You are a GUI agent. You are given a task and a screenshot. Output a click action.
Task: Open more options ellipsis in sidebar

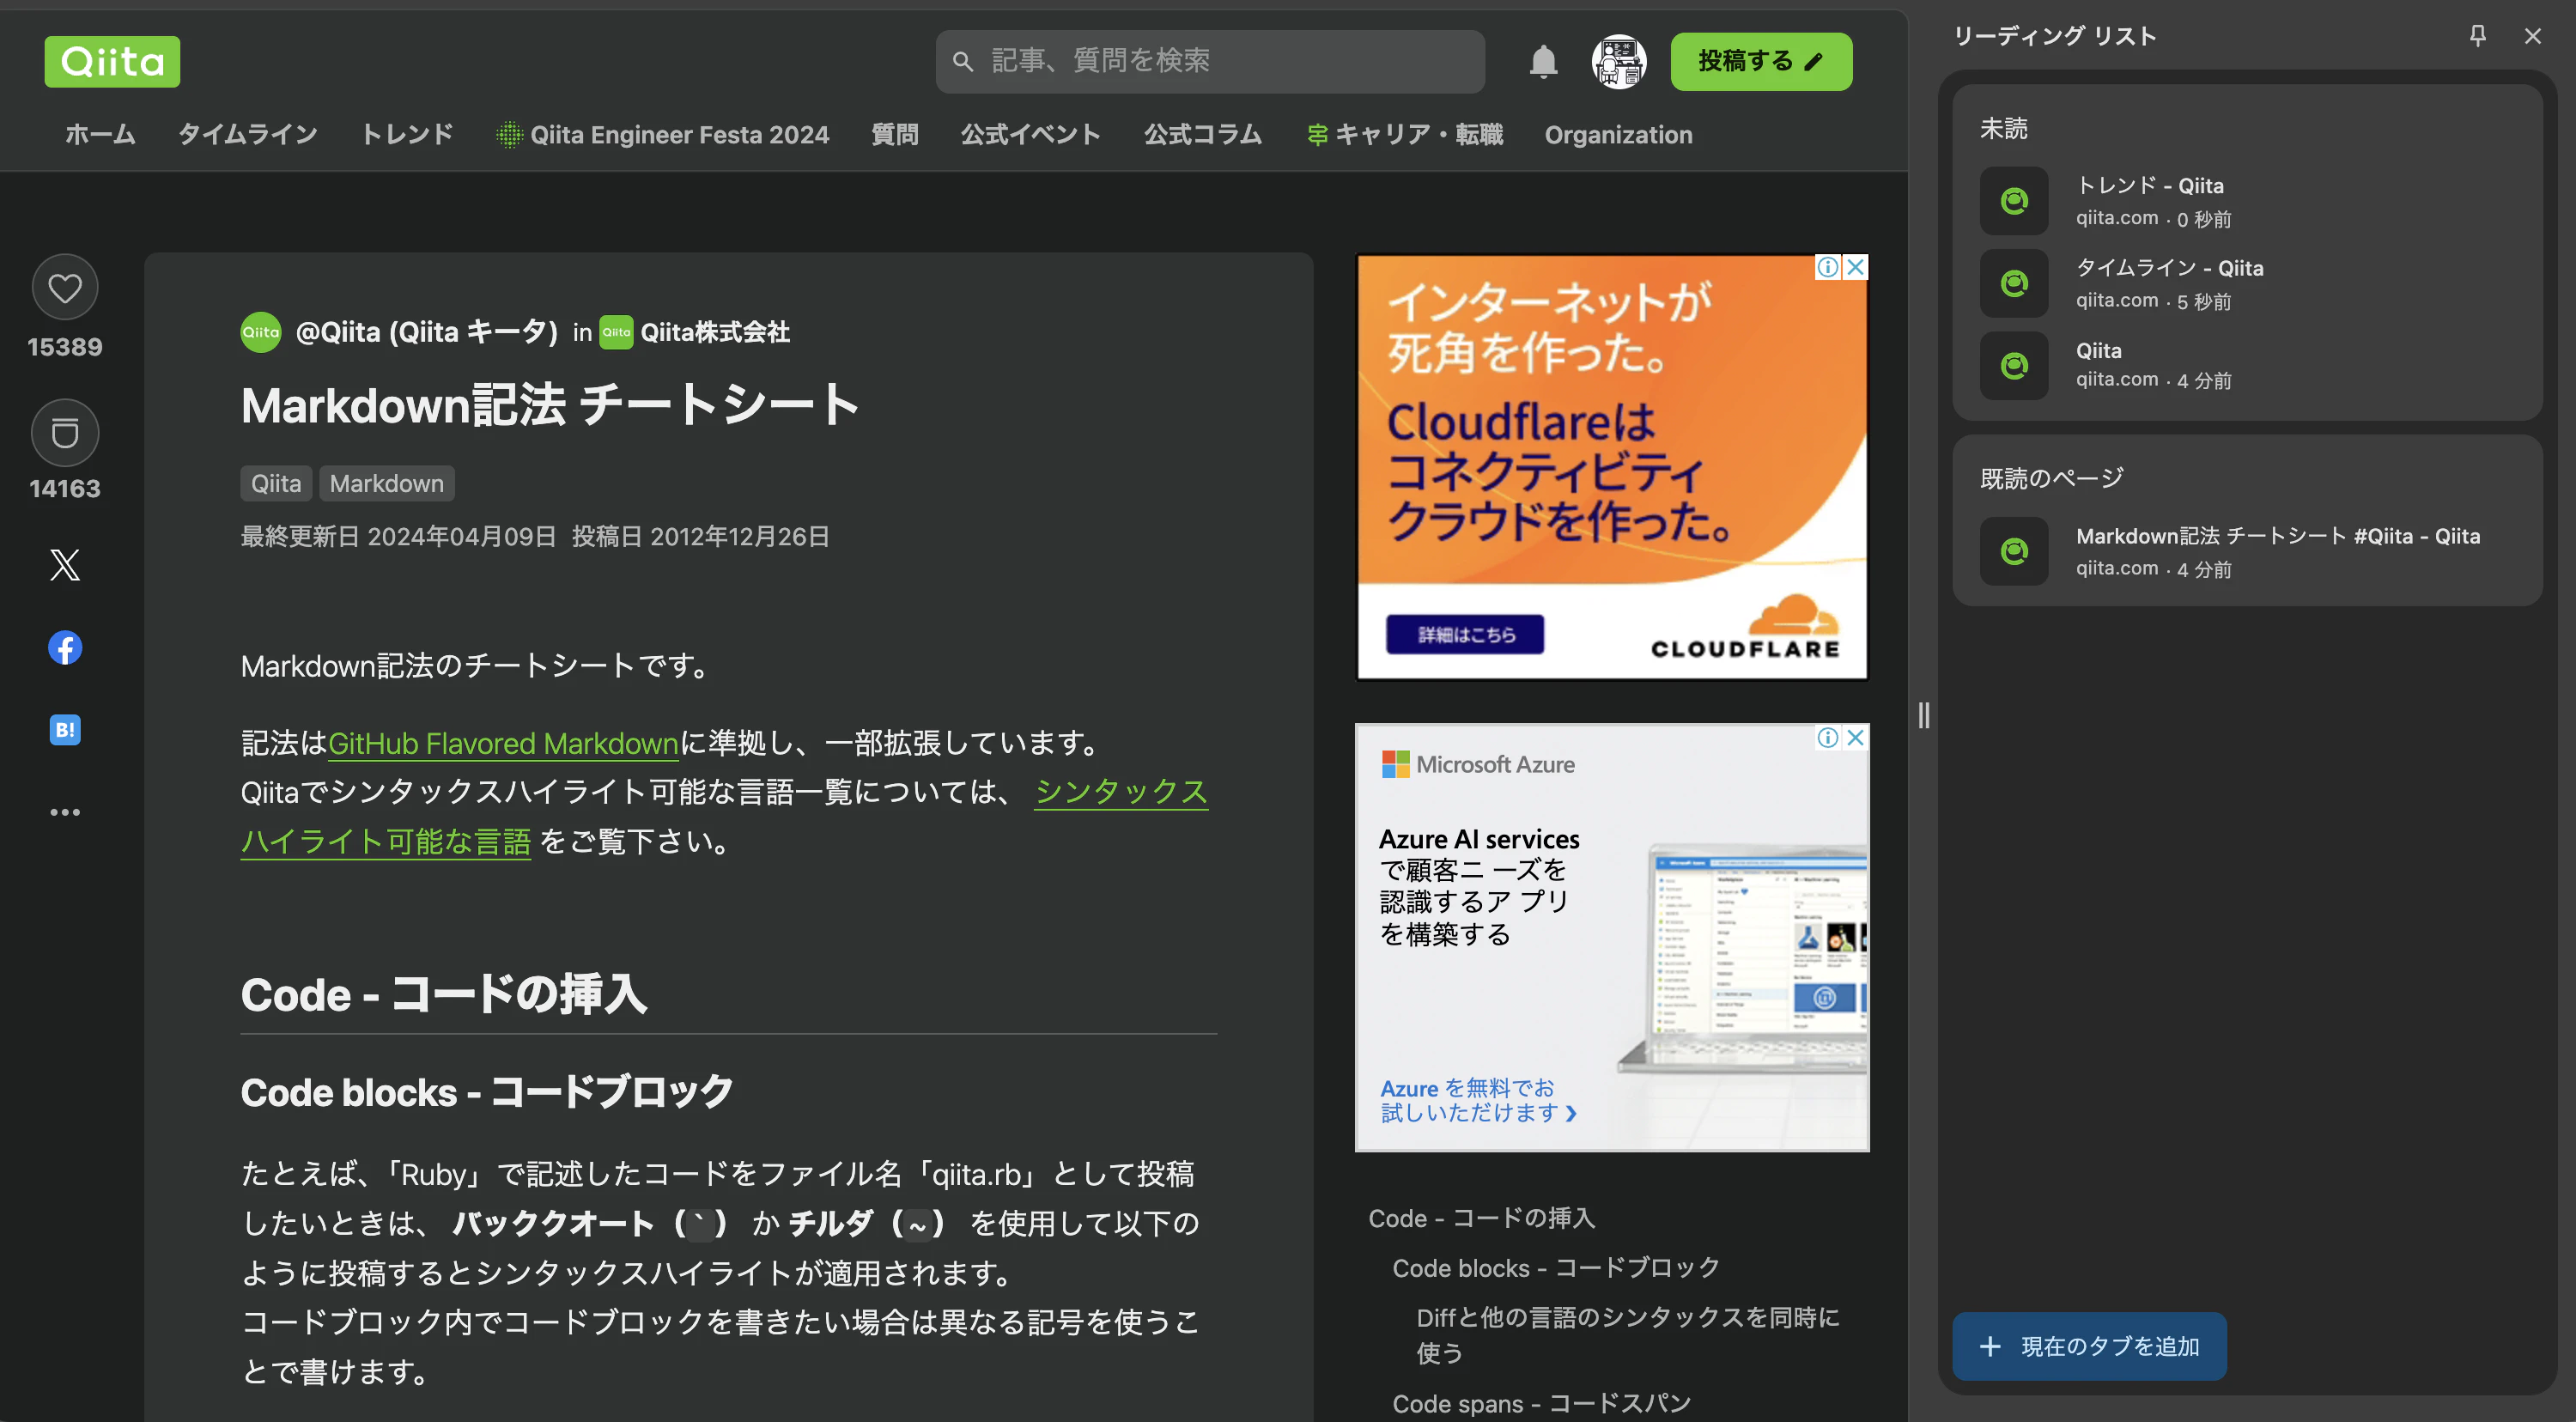[65, 812]
